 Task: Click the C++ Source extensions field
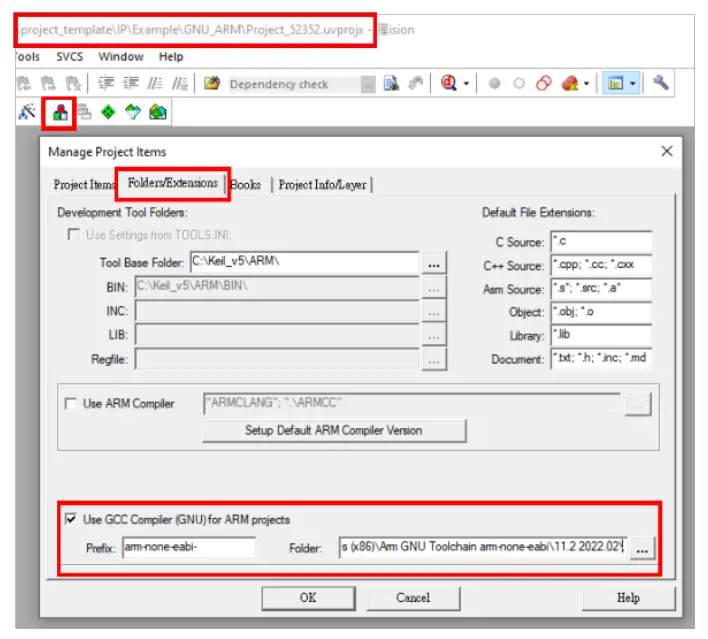pos(601,265)
